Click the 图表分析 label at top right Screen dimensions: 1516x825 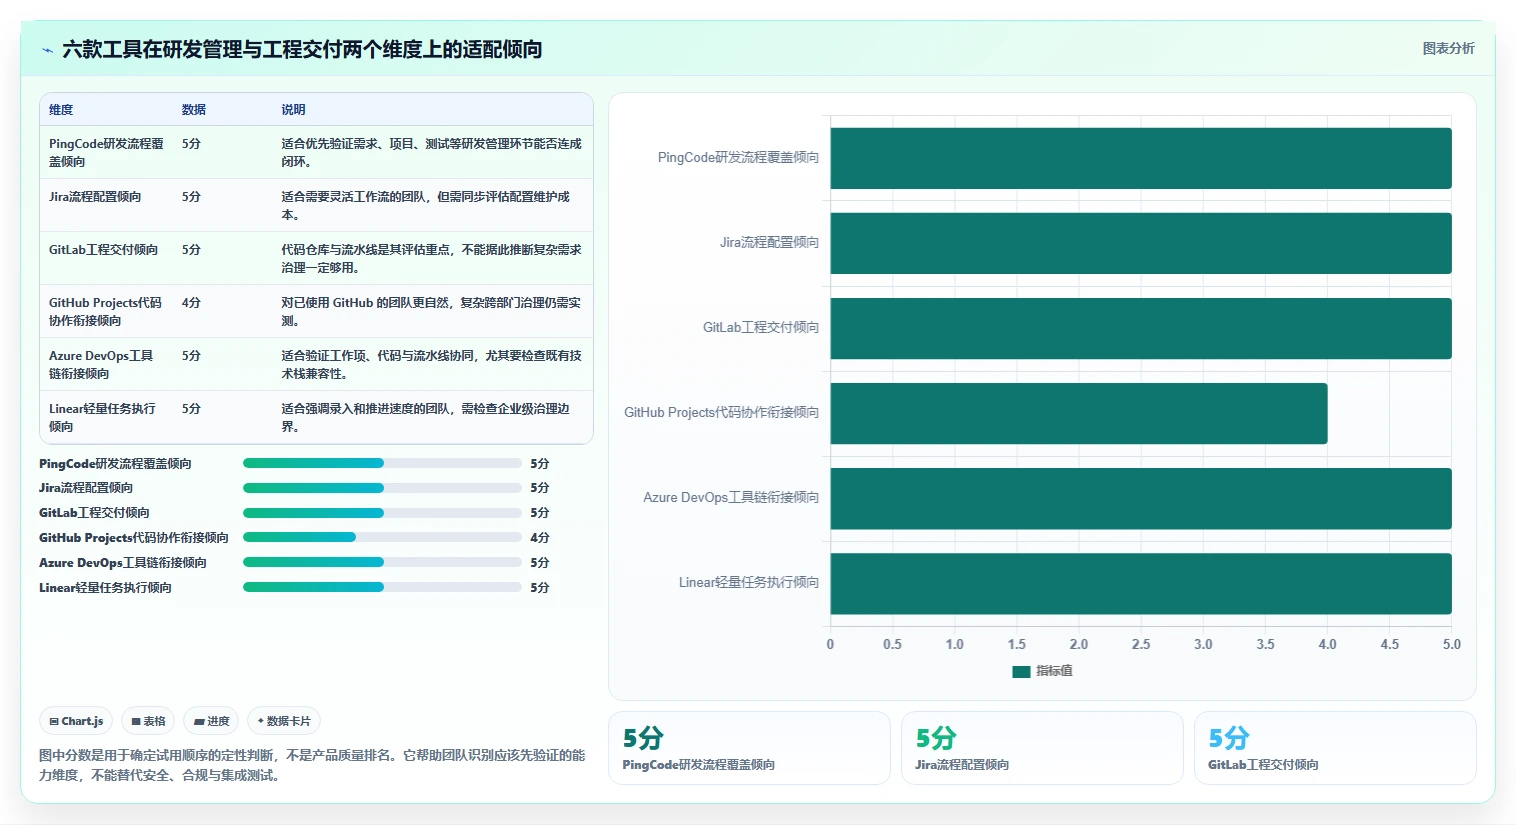click(1448, 48)
